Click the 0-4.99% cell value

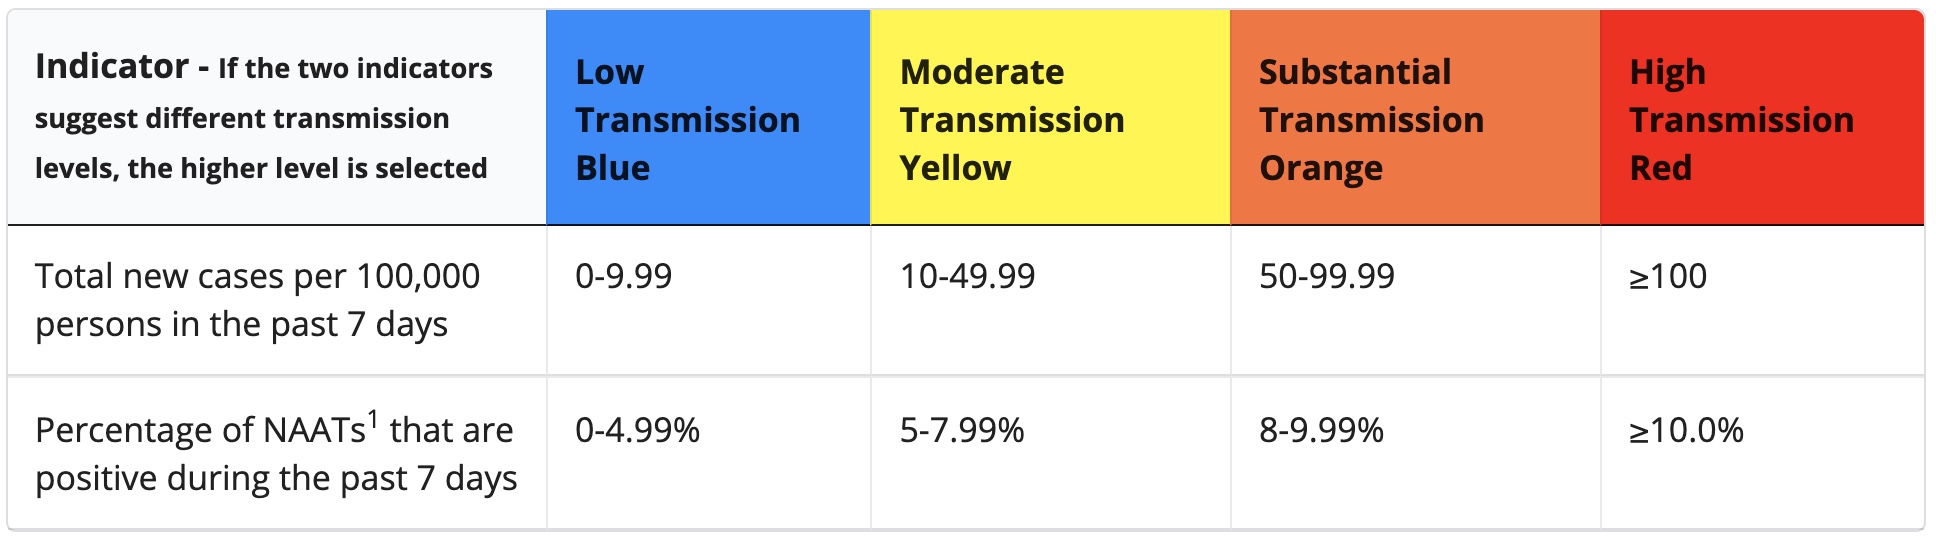(x=637, y=430)
